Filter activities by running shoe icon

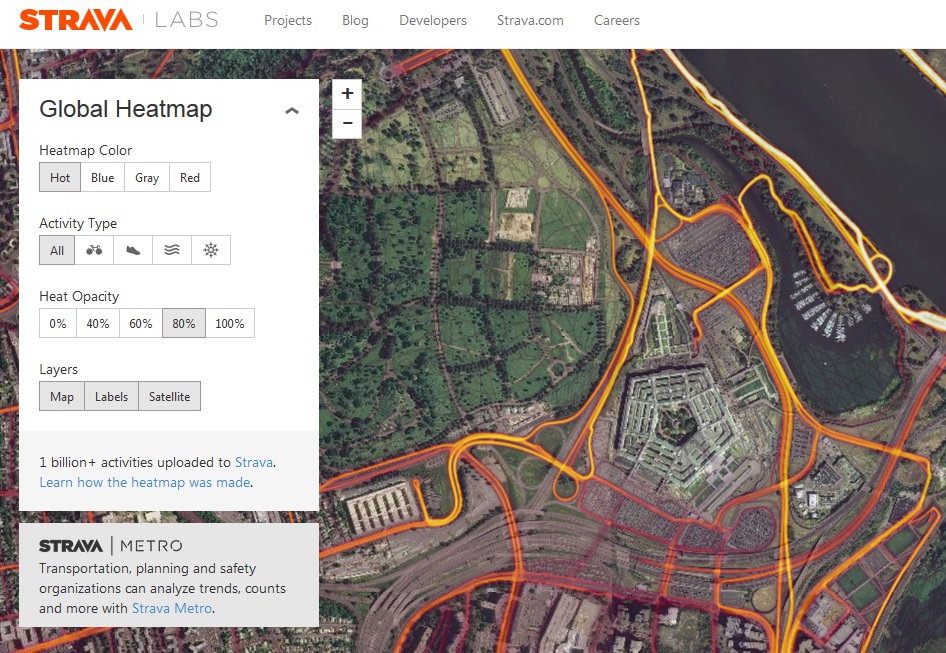133,250
